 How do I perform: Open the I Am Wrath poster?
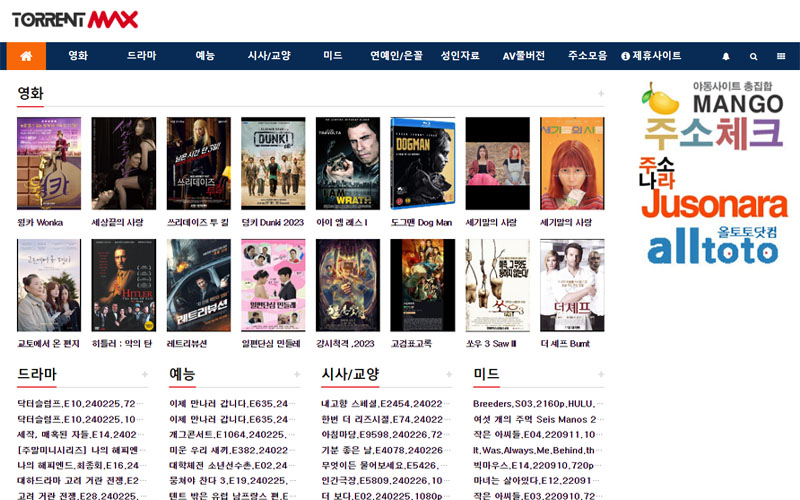click(348, 163)
